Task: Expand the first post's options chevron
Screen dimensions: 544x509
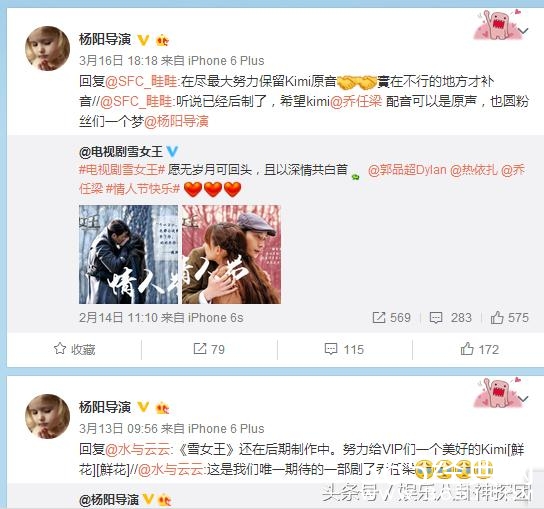Action: coord(523,31)
